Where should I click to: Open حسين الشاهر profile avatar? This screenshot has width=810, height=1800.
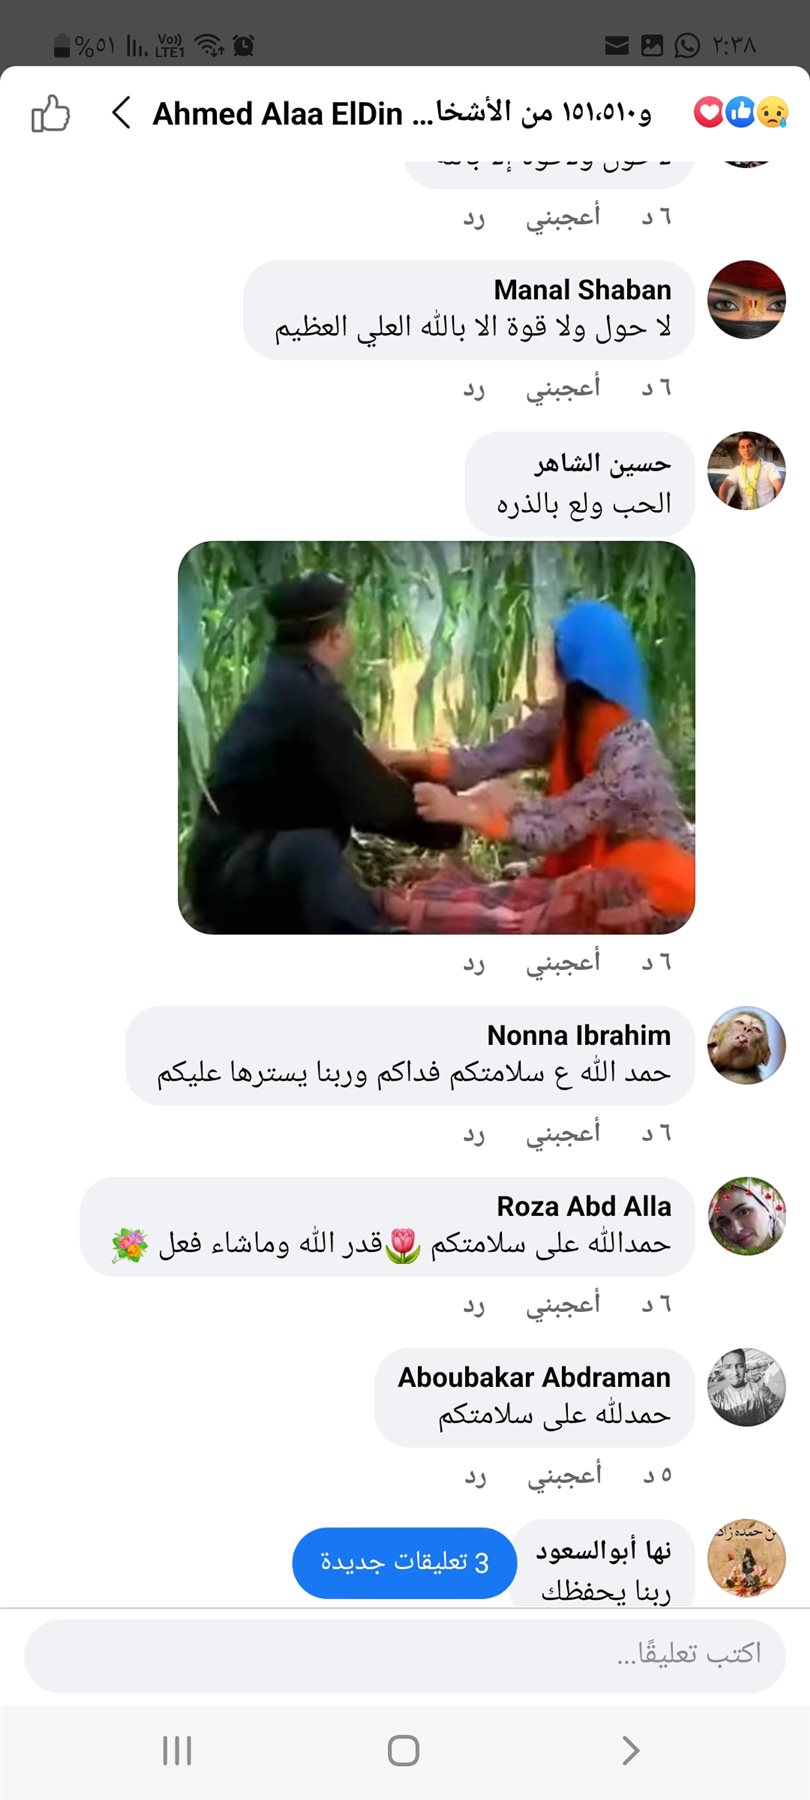click(x=746, y=471)
